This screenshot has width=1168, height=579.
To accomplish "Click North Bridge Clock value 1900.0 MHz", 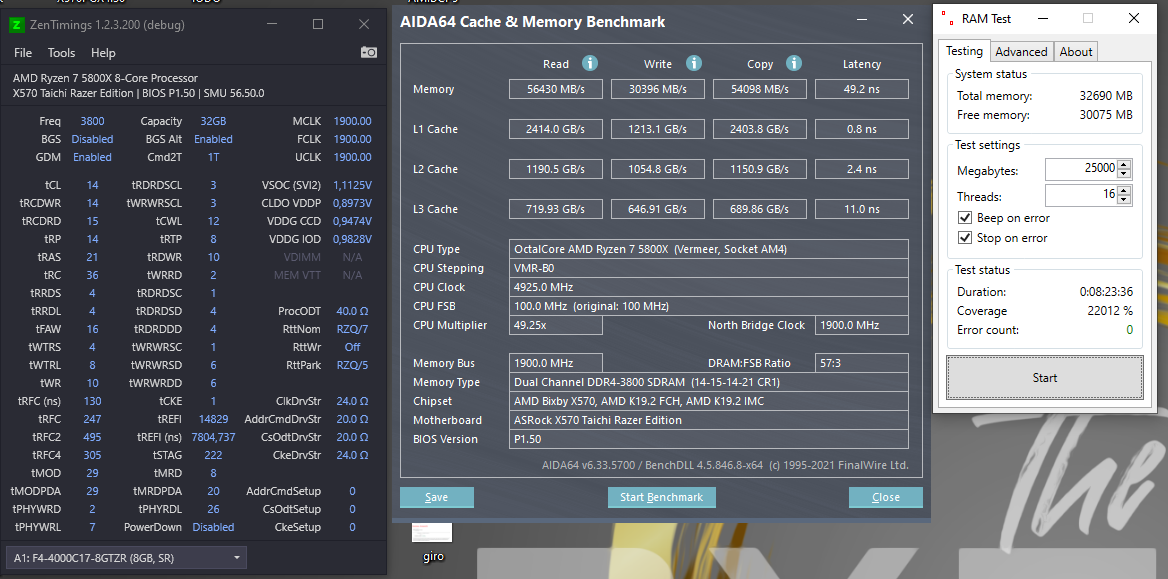I will point(862,326).
